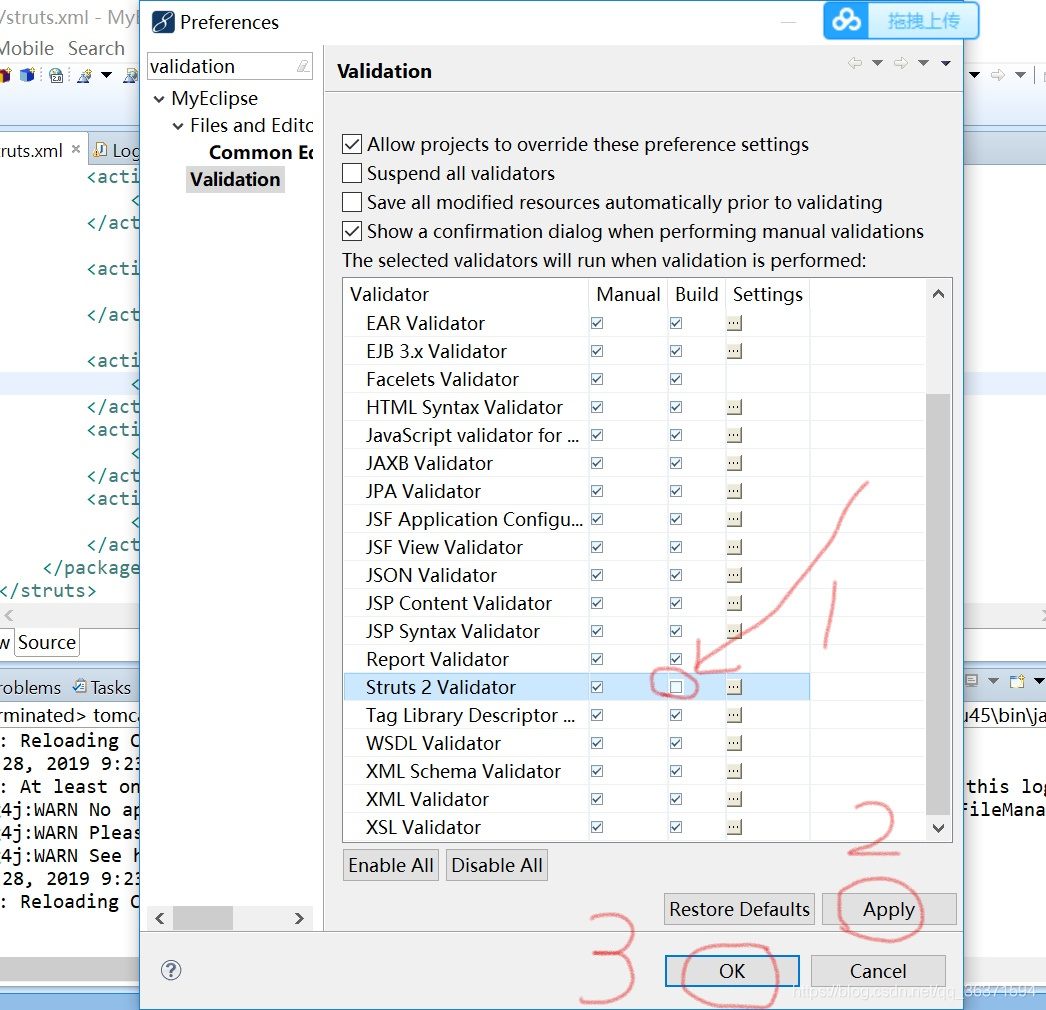Open the Preferences view menu dropdown
The image size is (1046, 1010).
point(945,63)
